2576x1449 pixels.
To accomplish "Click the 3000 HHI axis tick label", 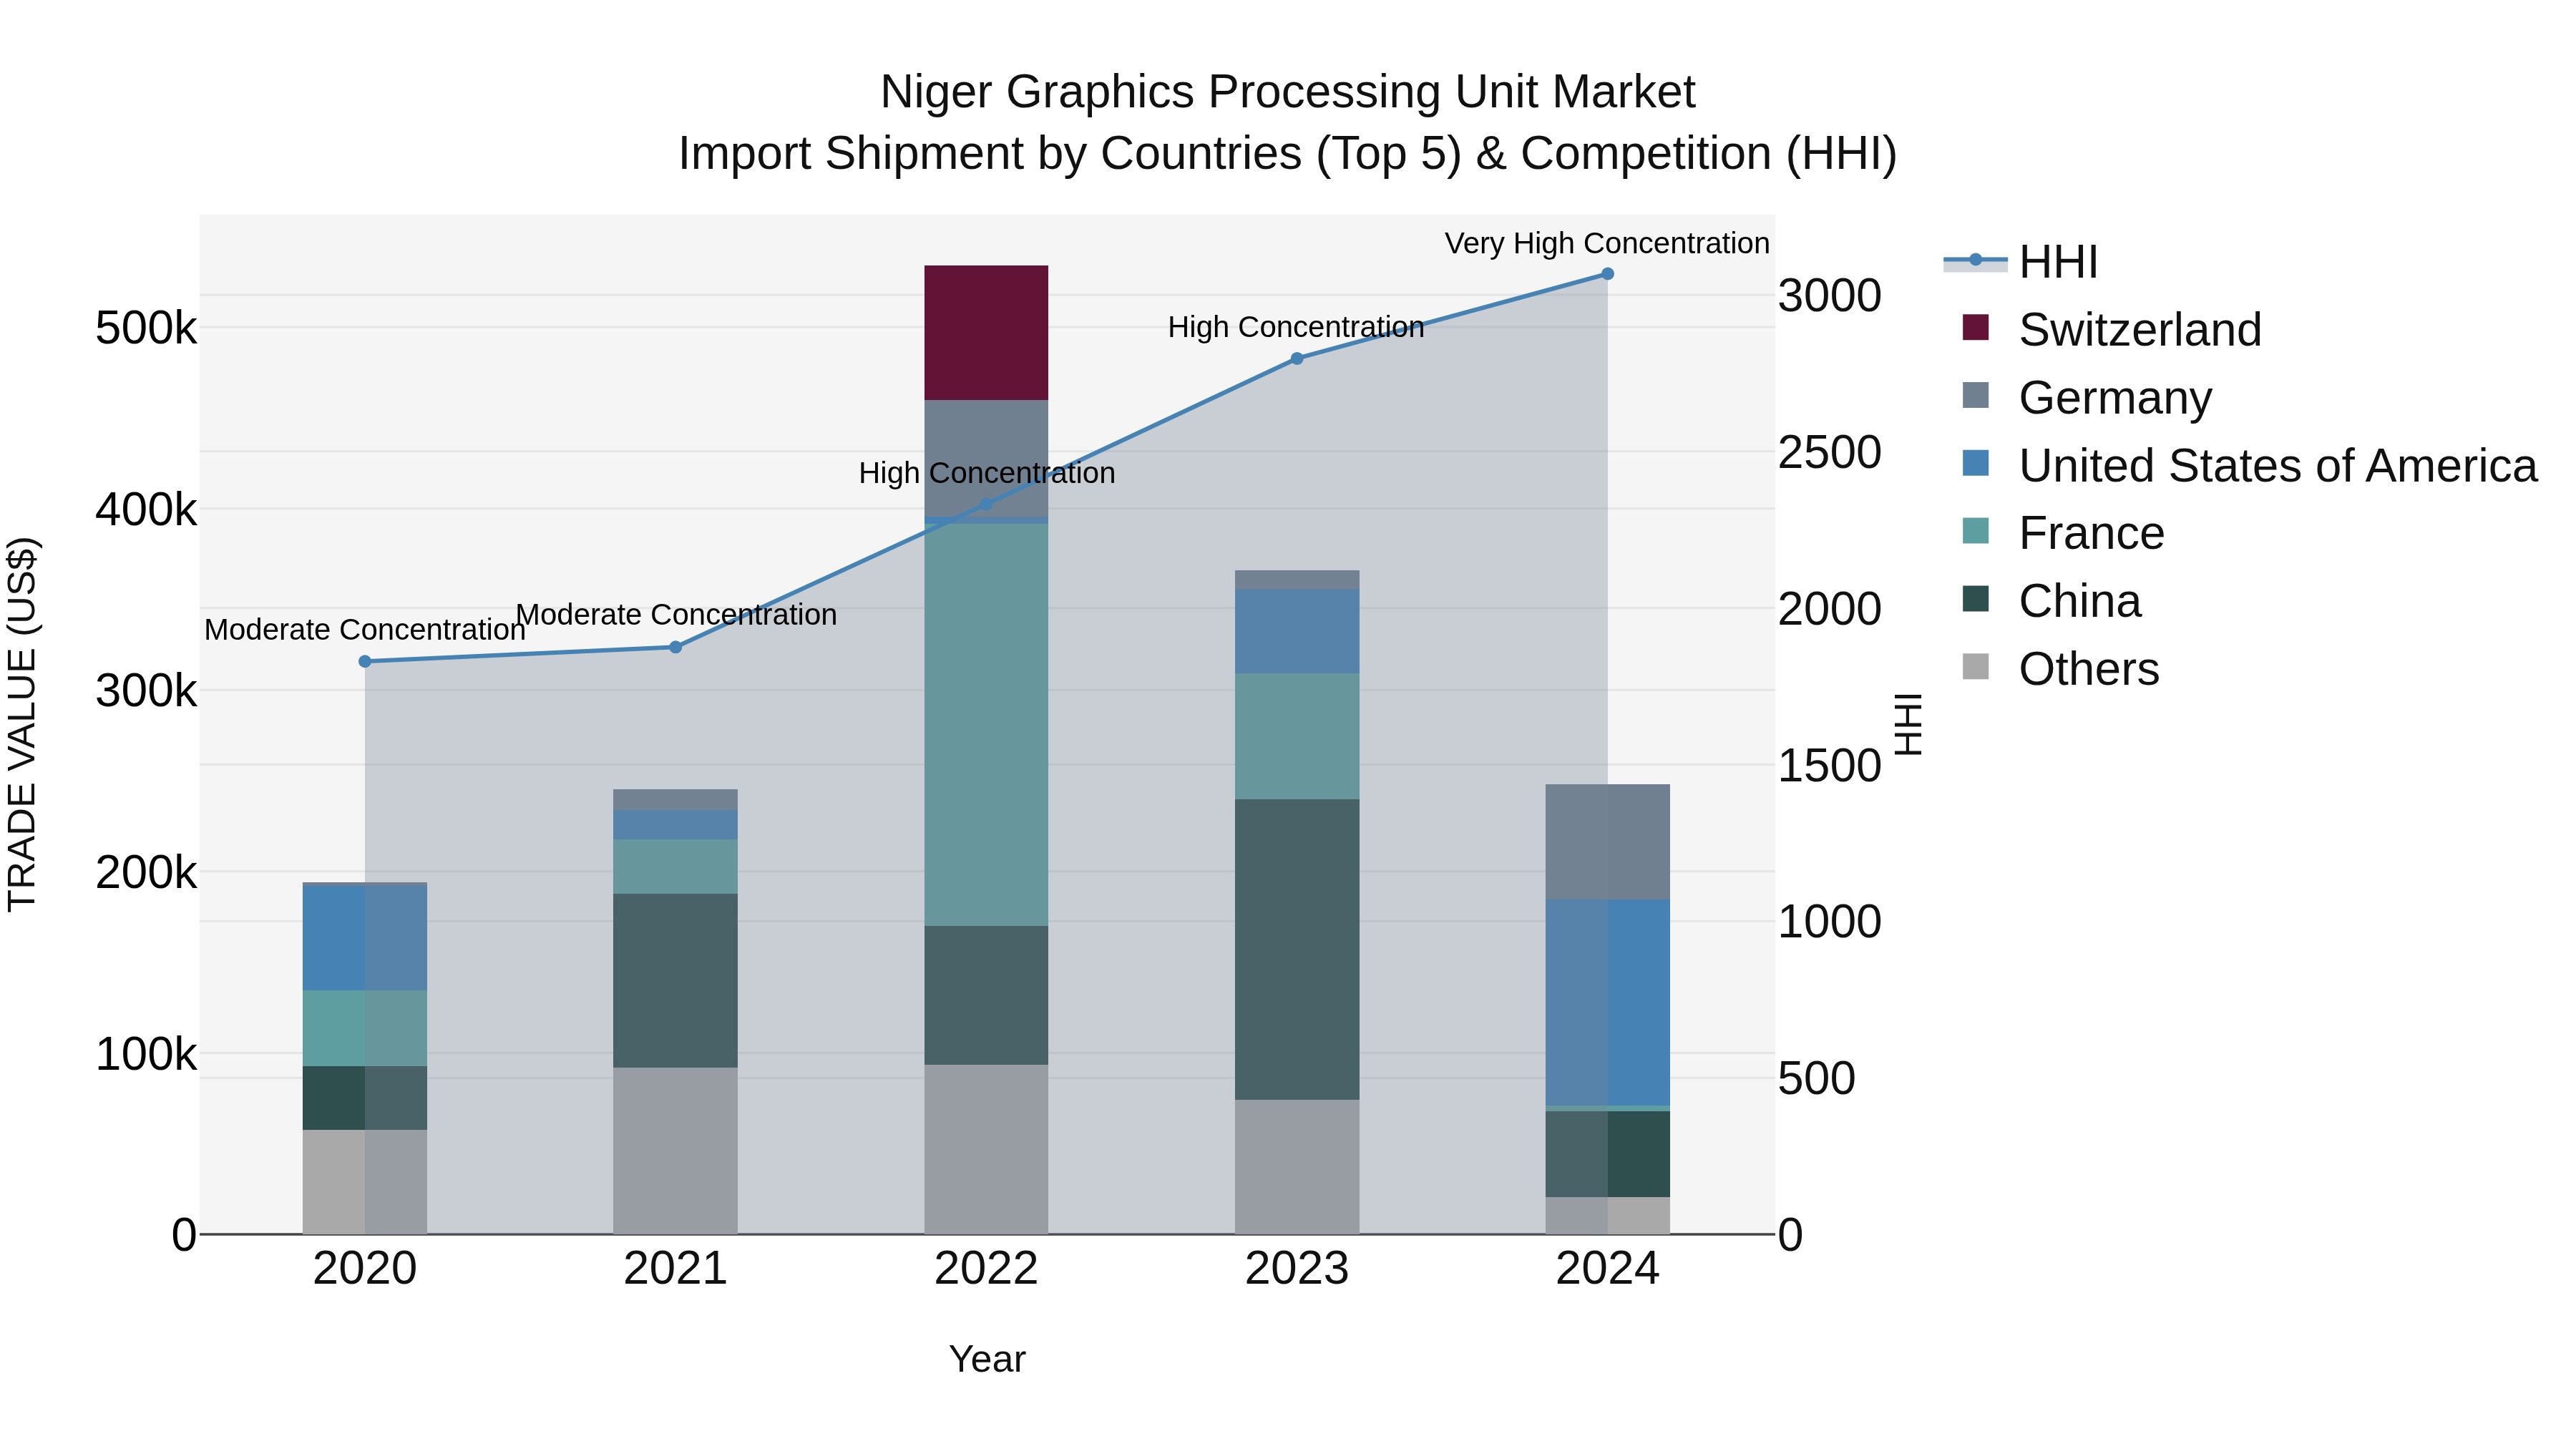I will click(1830, 296).
